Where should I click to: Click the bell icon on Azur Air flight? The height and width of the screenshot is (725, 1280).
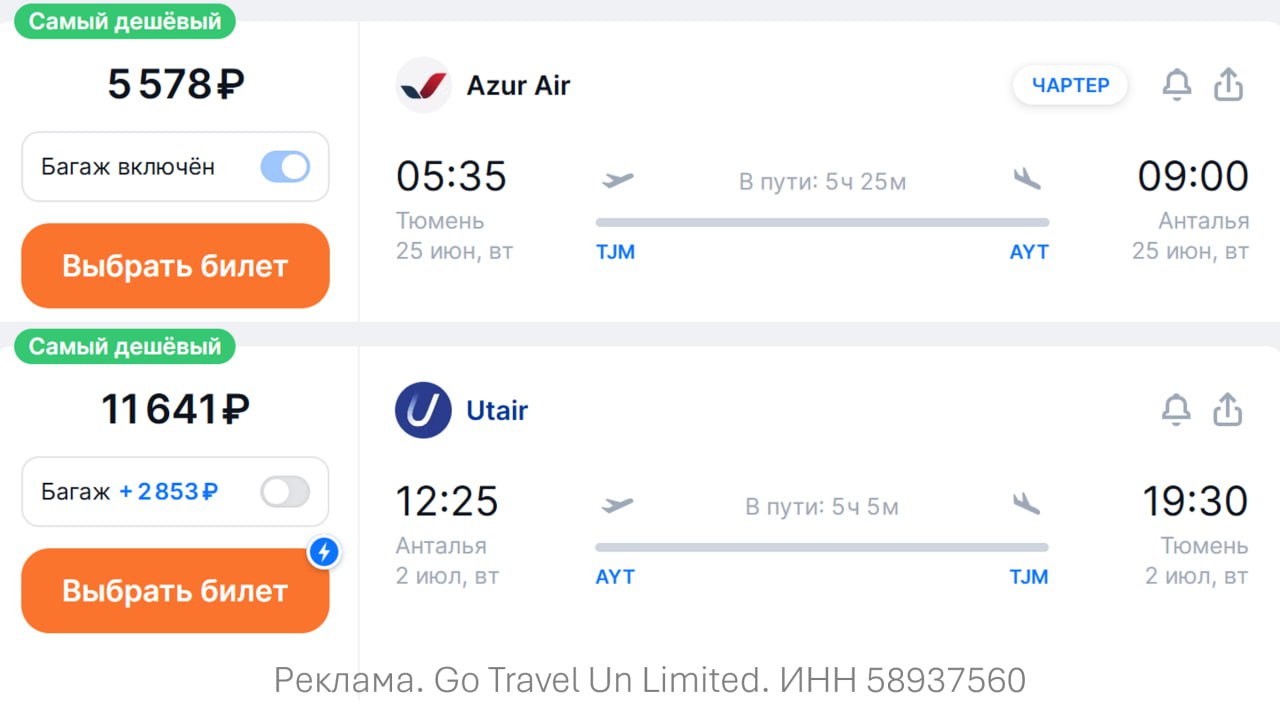(x=1177, y=85)
